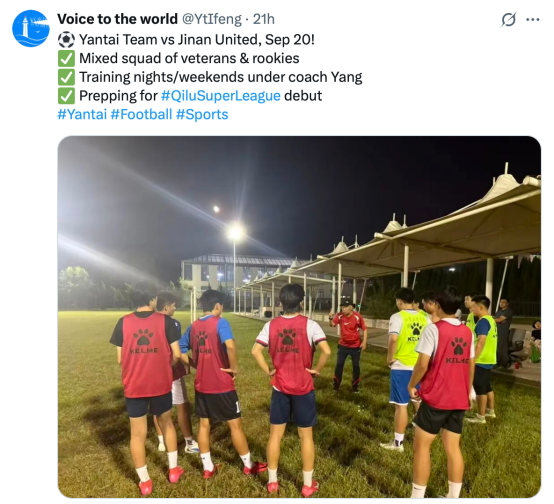Open the 21h timestamp permalink
This screenshot has height=504, width=554.
coord(264,19)
